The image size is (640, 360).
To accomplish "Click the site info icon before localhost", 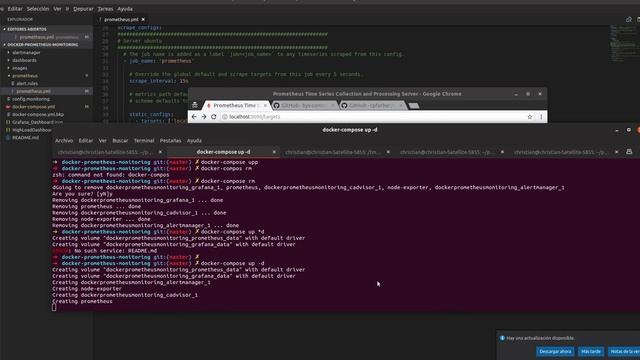I will (x=224, y=117).
